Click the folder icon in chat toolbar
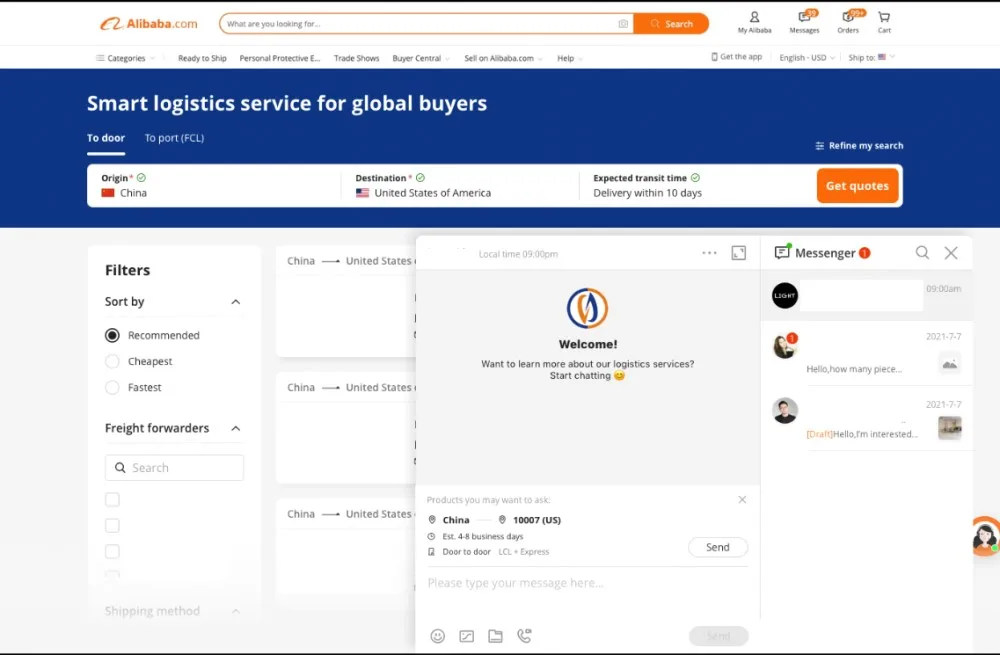Image resolution: width=1000 pixels, height=655 pixels. (x=495, y=636)
